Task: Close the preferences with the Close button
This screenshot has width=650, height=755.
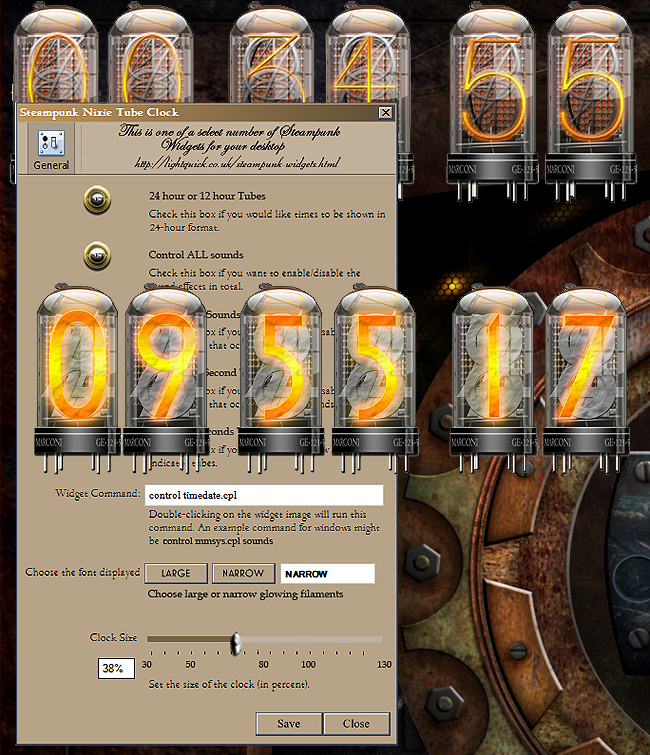Action: tap(356, 724)
